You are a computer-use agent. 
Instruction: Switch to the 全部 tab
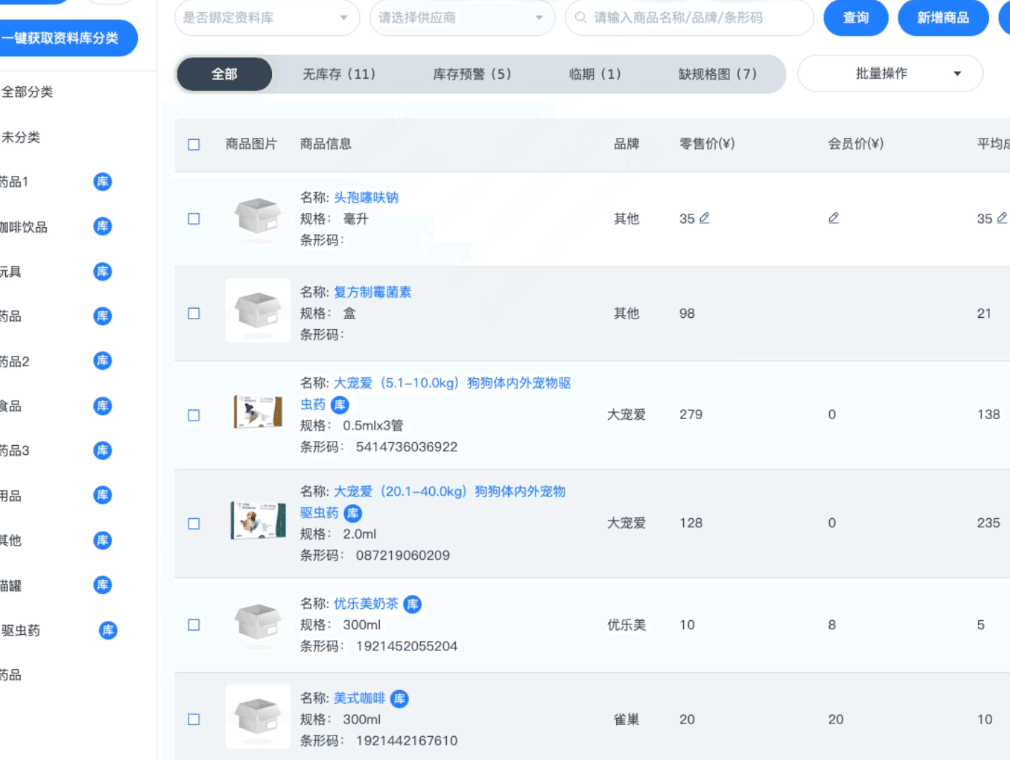pos(224,74)
